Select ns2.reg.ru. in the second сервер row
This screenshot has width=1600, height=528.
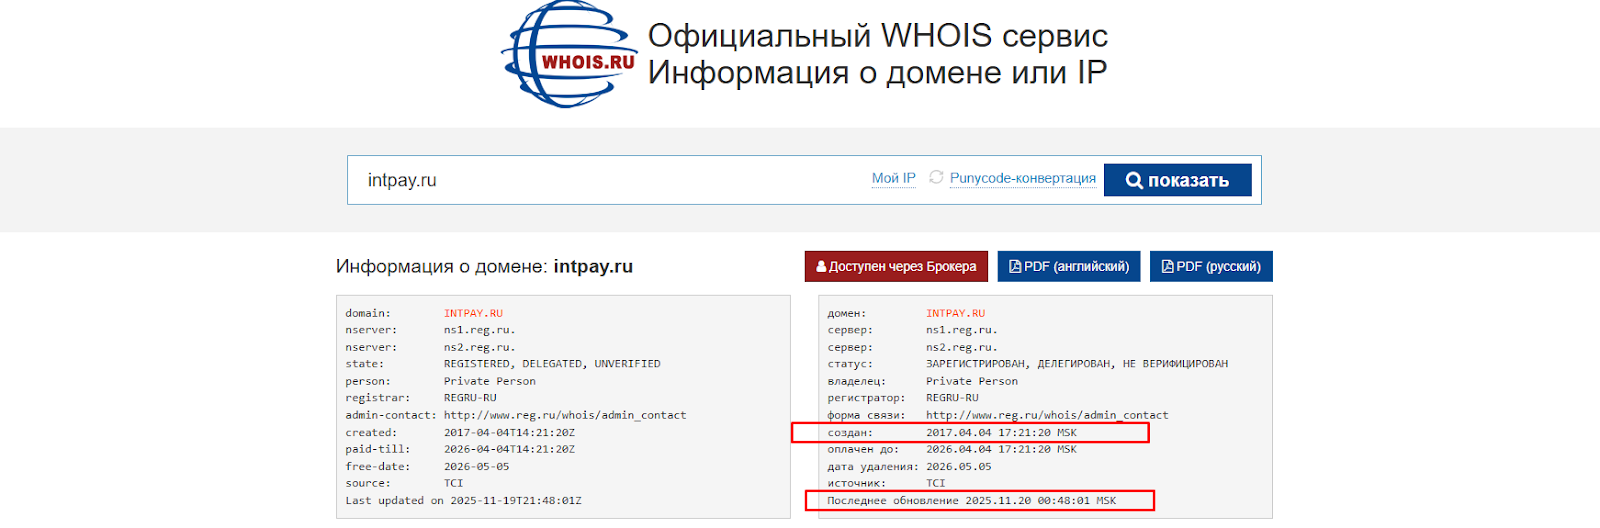(x=962, y=347)
